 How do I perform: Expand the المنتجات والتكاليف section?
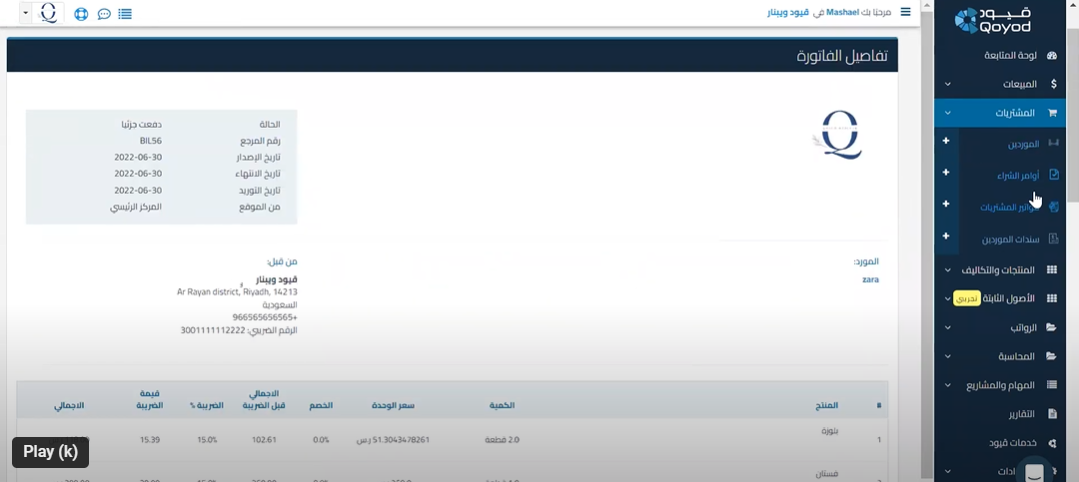1000,270
